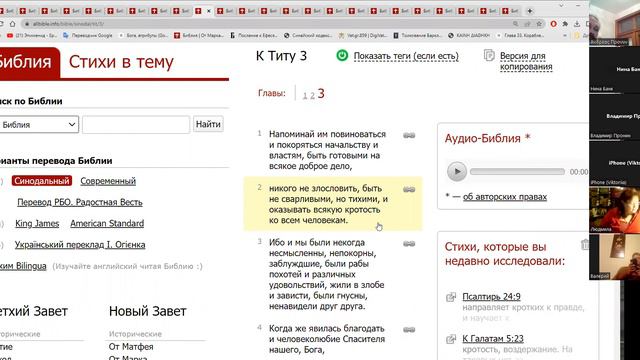Open the об авторских правах link
This screenshot has width=640, height=360.
pos(504,197)
